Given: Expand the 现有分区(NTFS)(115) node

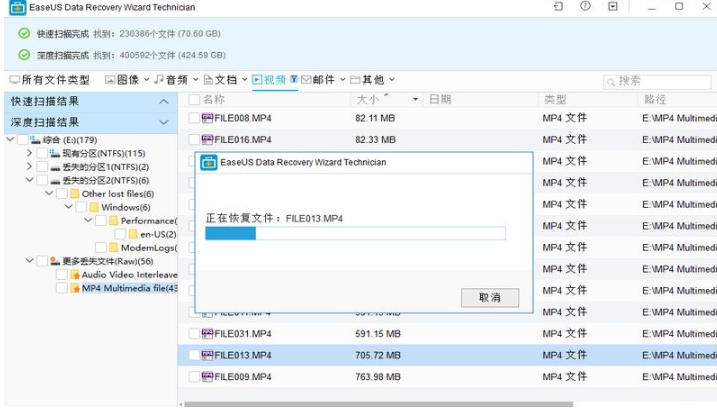Looking at the screenshot, I should pyautogui.click(x=29, y=153).
